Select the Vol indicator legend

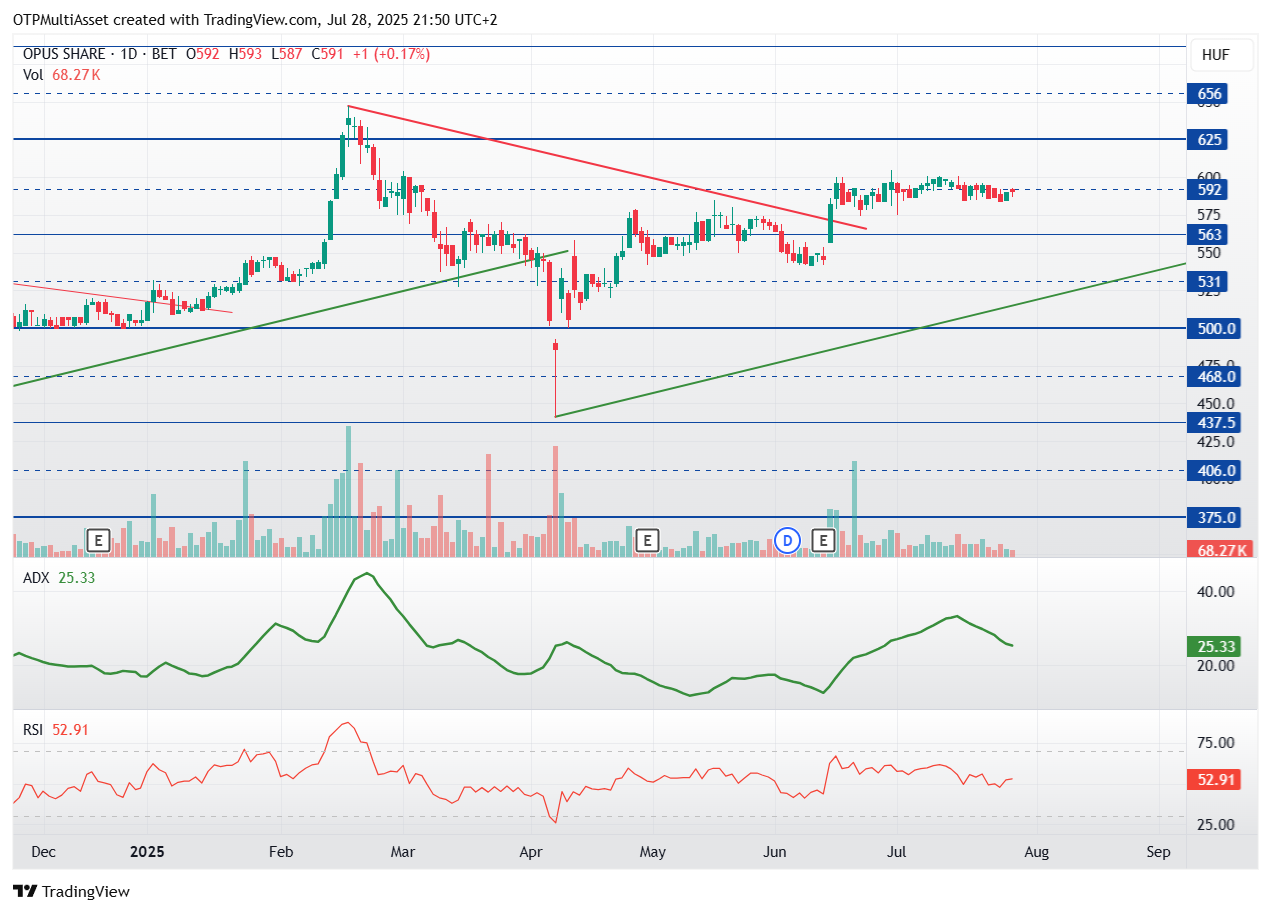tap(34, 74)
